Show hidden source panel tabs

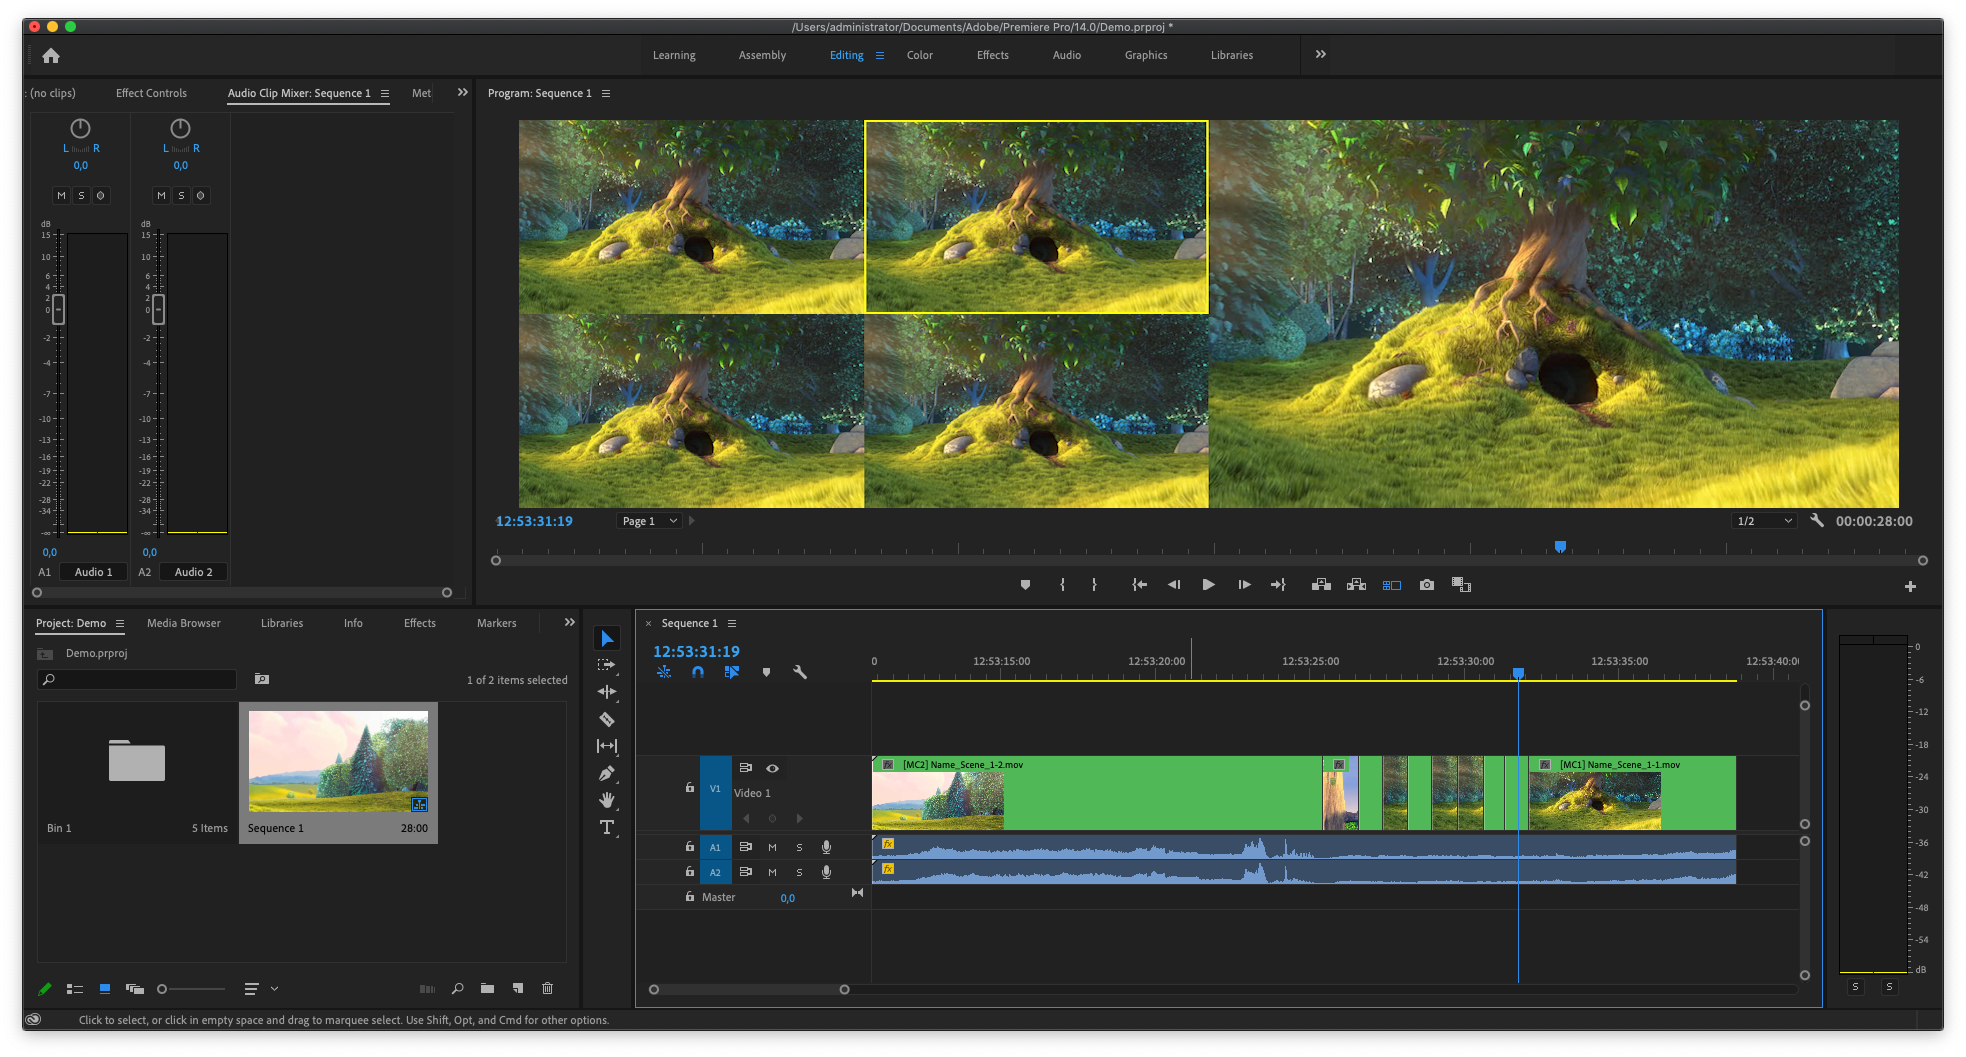click(462, 92)
